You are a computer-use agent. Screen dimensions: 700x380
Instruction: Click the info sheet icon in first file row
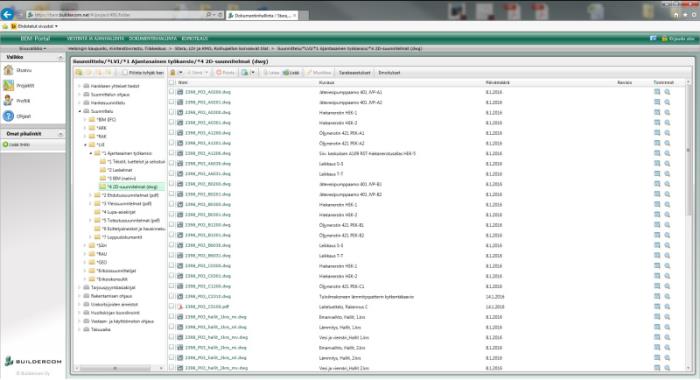click(657, 92)
